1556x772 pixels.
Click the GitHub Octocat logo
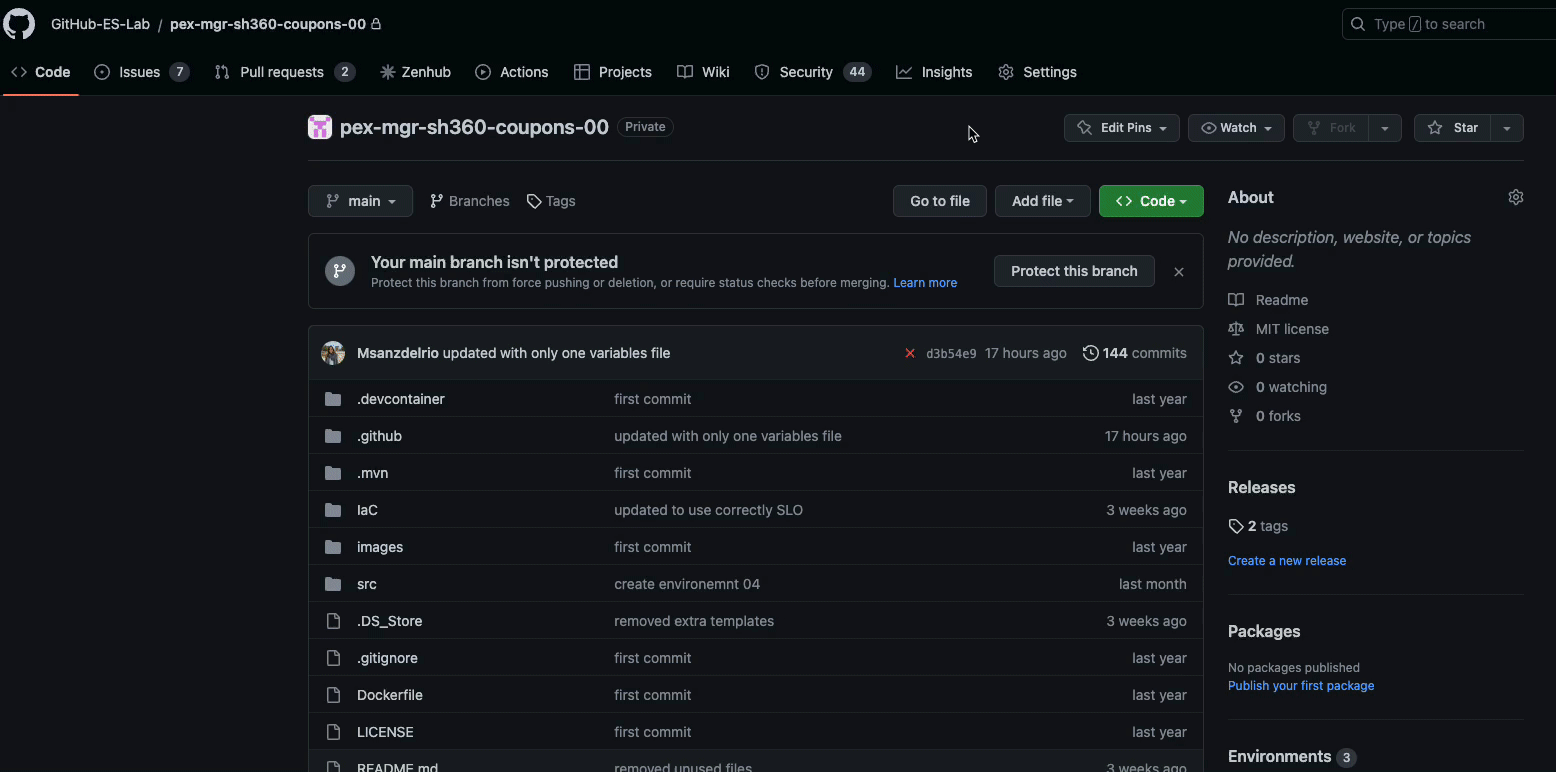19,24
